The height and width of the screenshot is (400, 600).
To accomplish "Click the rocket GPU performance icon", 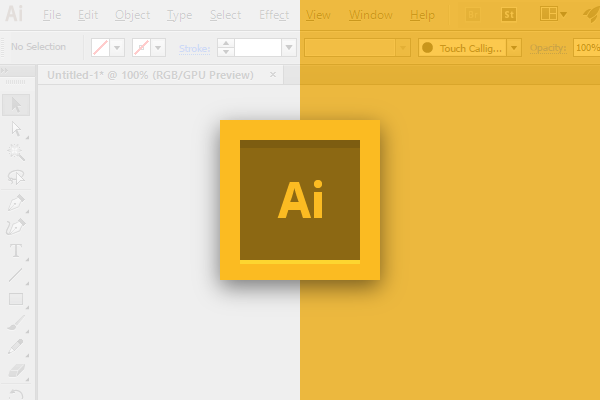I will coord(591,15).
